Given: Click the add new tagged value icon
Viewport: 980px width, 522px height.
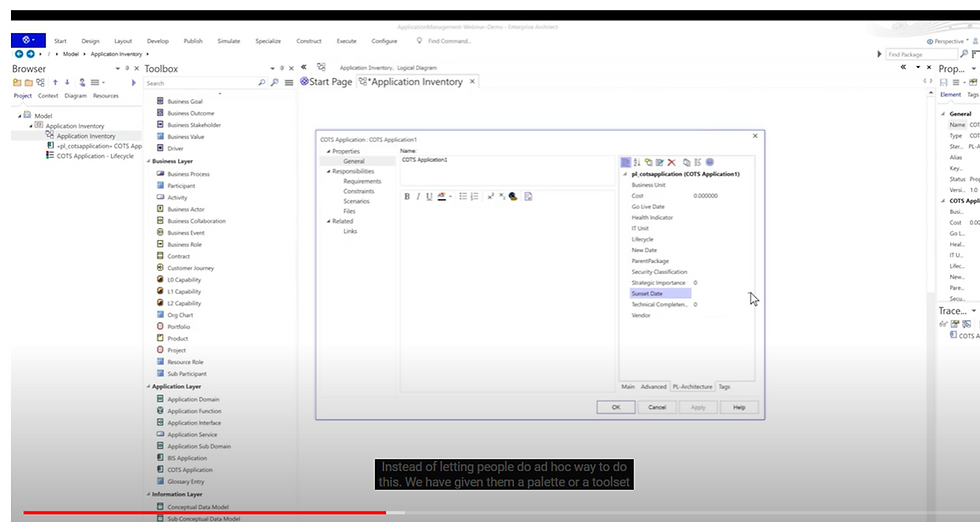Looking at the screenshot, I should click(648, 163).
